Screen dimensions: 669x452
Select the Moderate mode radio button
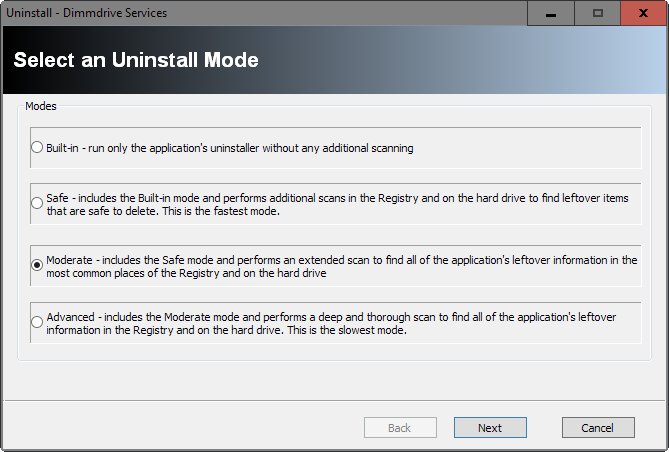[37, 265]
